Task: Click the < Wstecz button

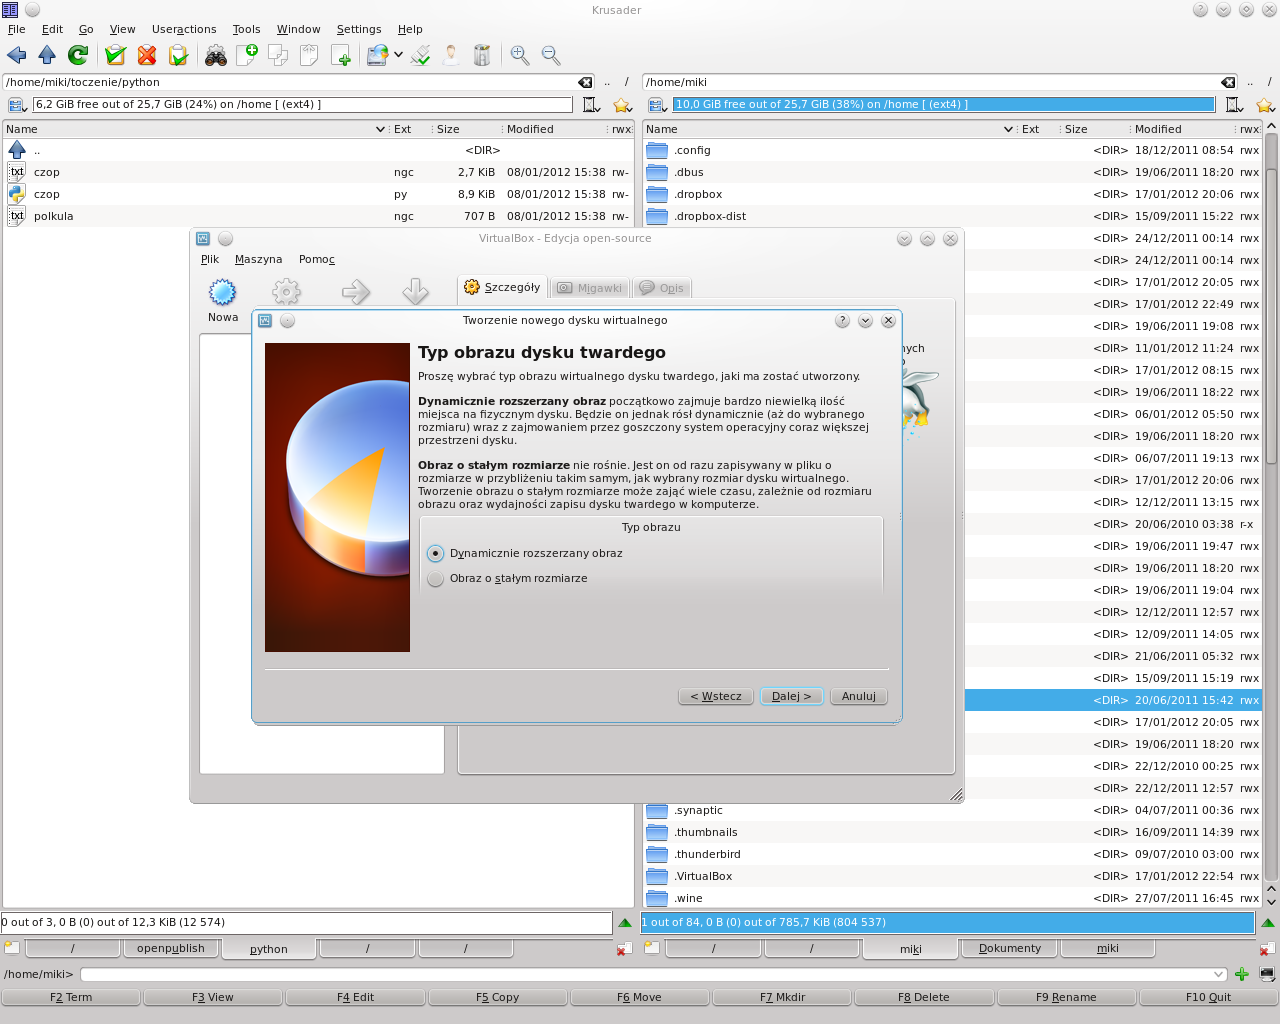Action: point(716,696)
